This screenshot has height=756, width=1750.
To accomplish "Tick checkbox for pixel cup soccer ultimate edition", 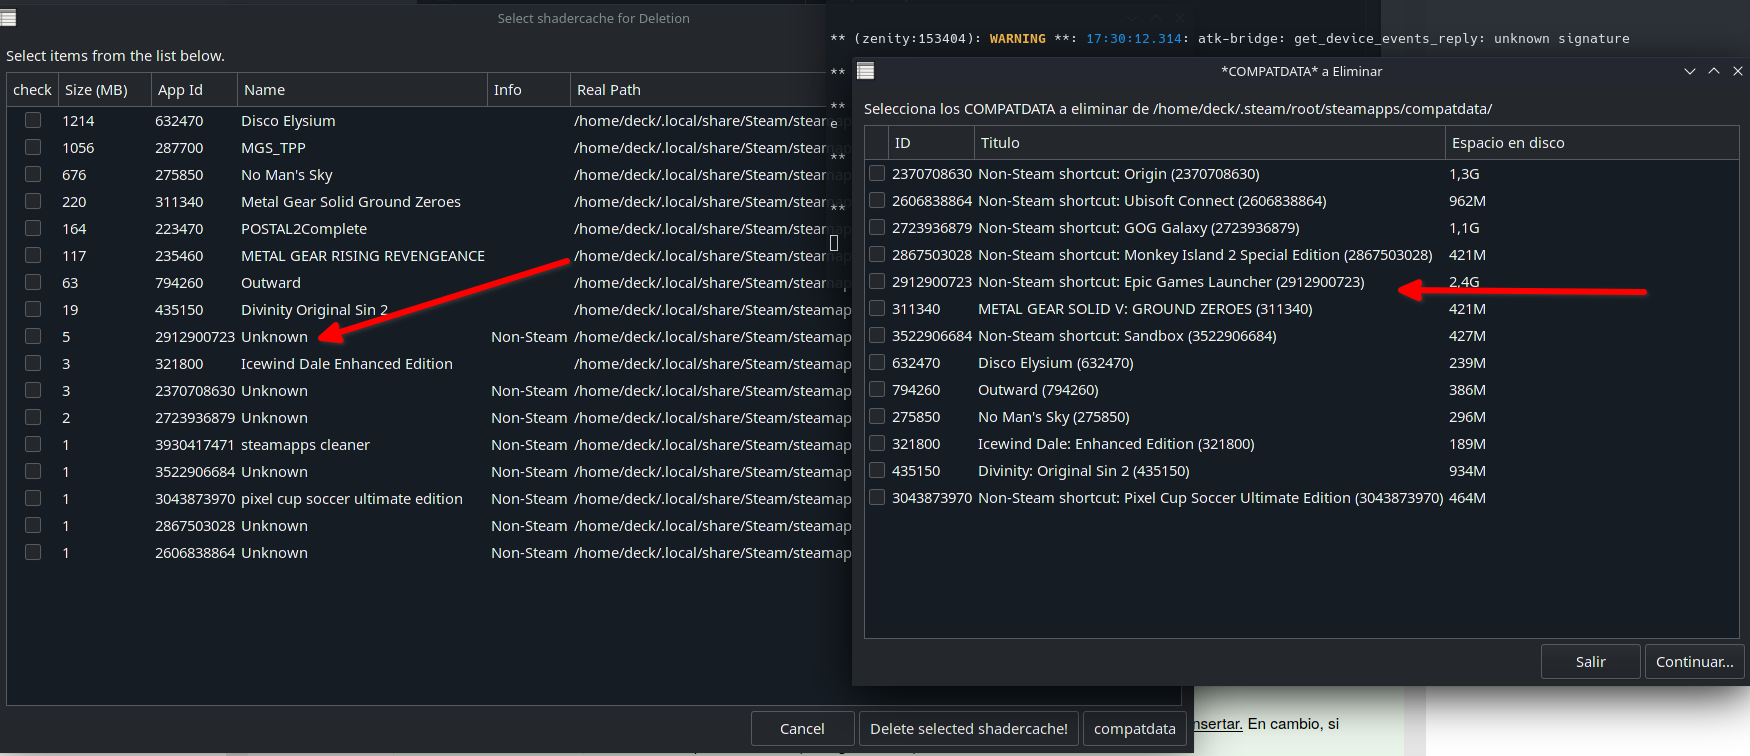I will pos(33,498).
